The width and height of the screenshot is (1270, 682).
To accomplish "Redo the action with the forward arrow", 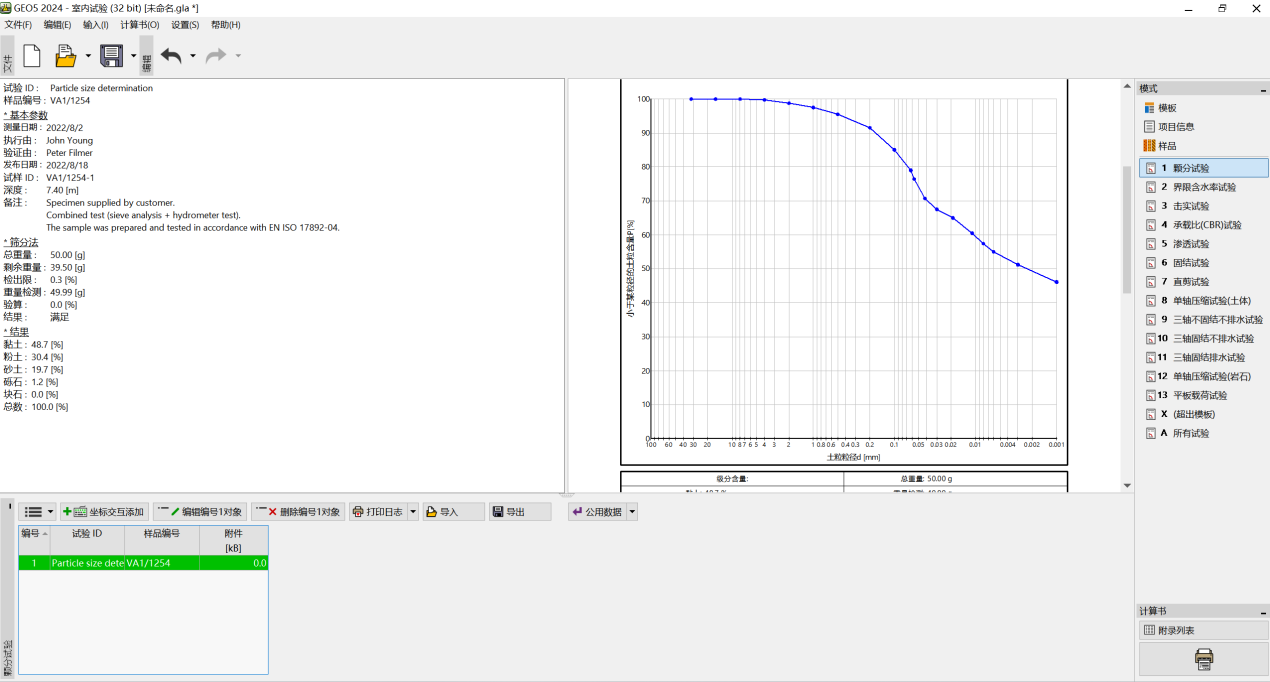I will click(x=216, y=56).
